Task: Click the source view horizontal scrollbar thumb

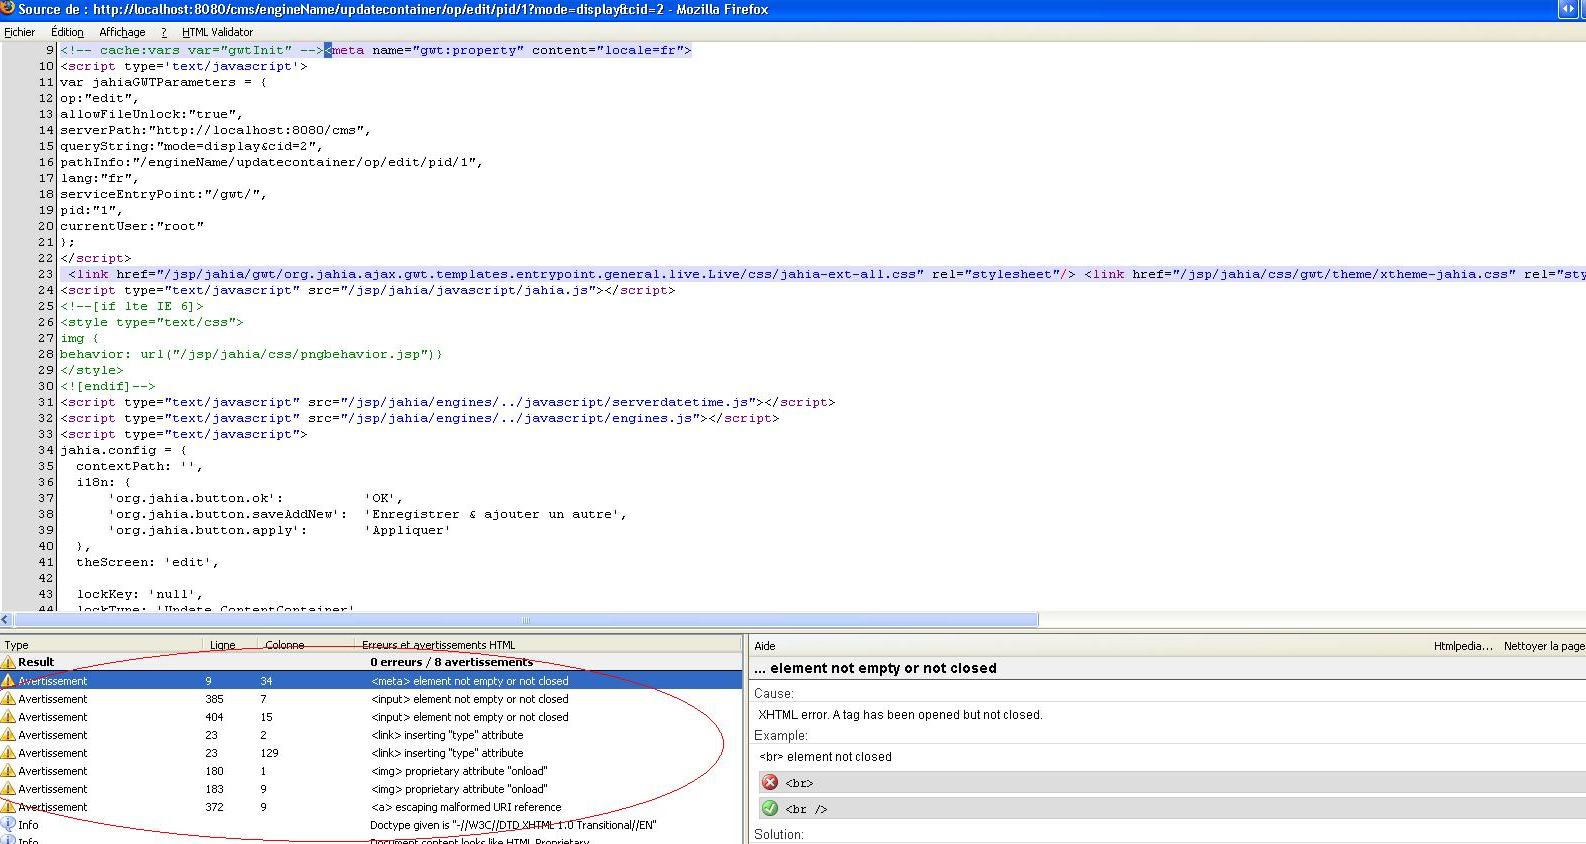Action: pos(526,620)
